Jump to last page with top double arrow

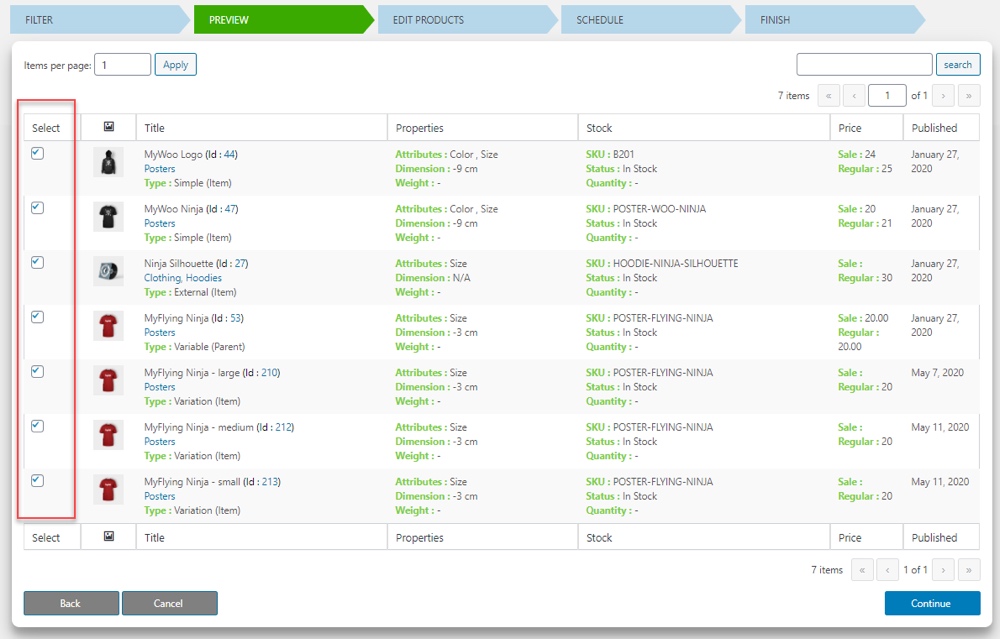[x=969, y=96]
